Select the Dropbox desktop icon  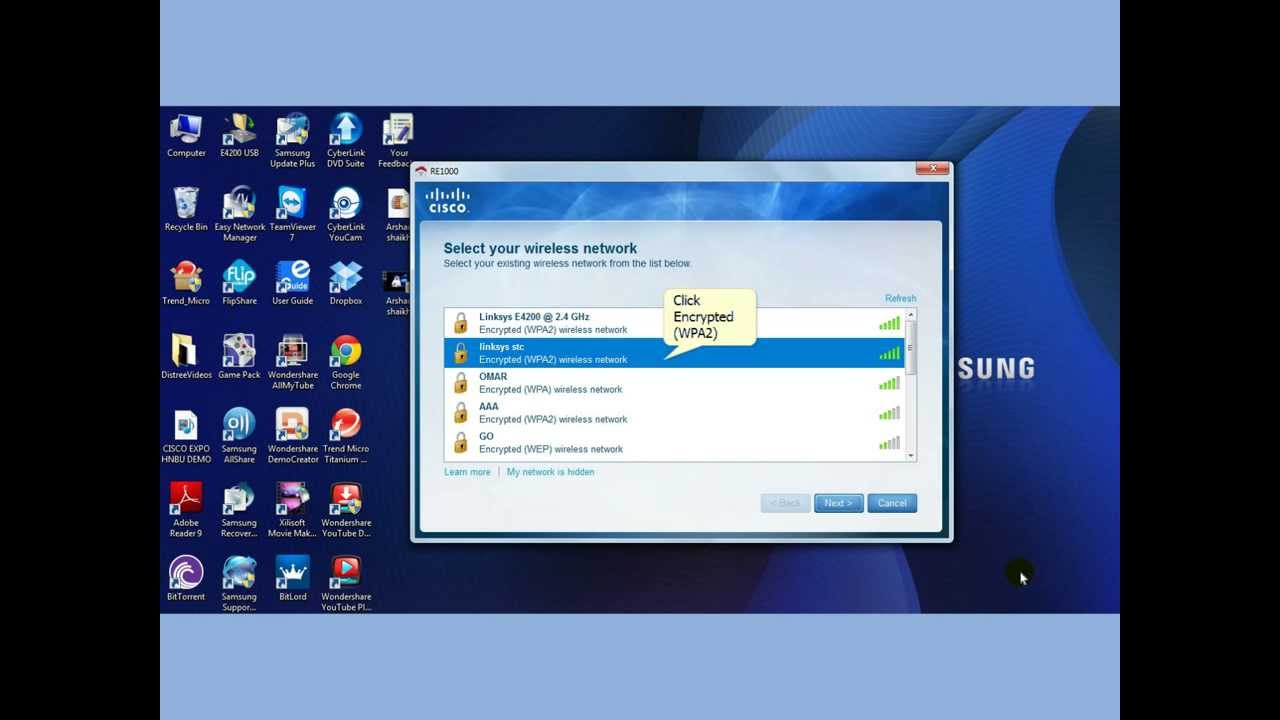click(346, 284)
